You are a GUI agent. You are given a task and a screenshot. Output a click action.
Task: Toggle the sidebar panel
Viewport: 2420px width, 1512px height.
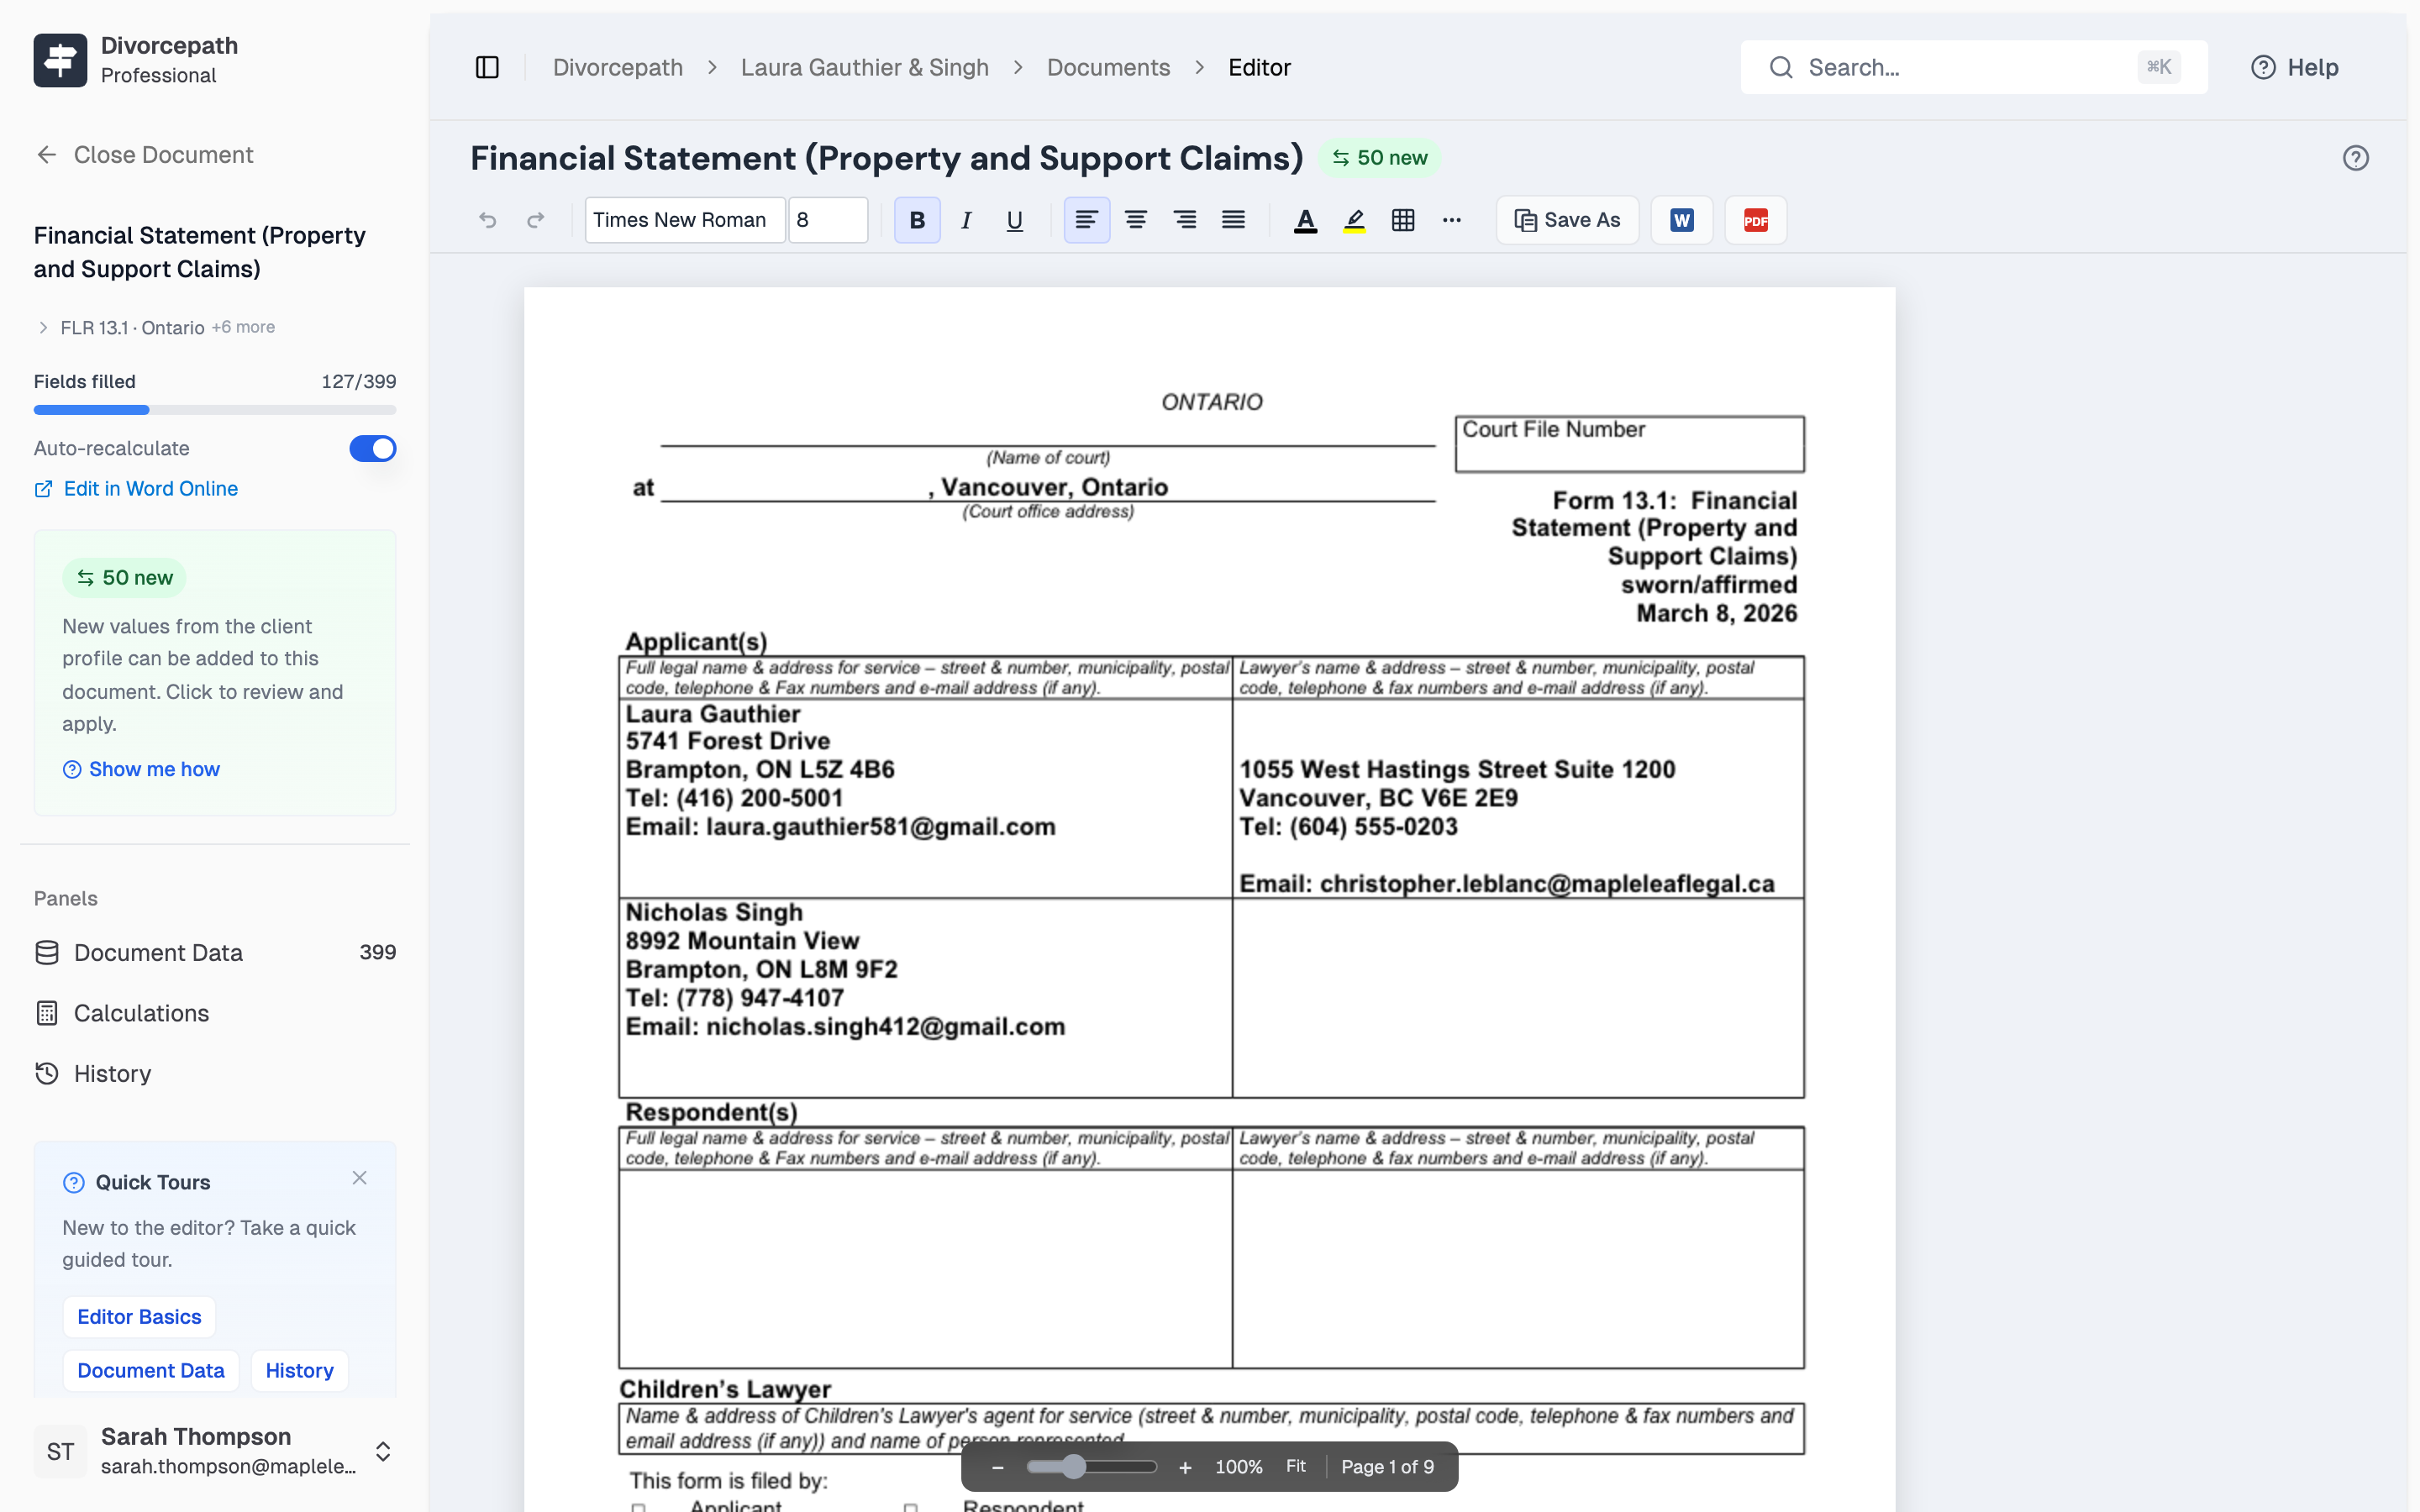click(487, 67)
